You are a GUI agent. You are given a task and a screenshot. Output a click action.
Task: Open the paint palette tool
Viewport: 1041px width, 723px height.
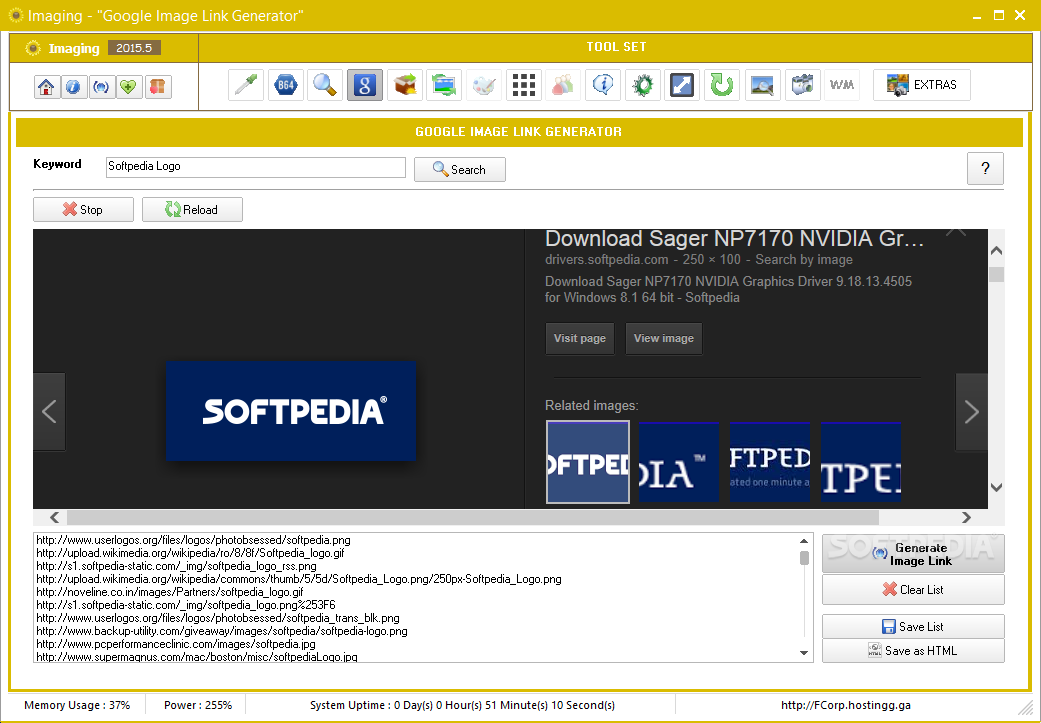tap(484, 85)
